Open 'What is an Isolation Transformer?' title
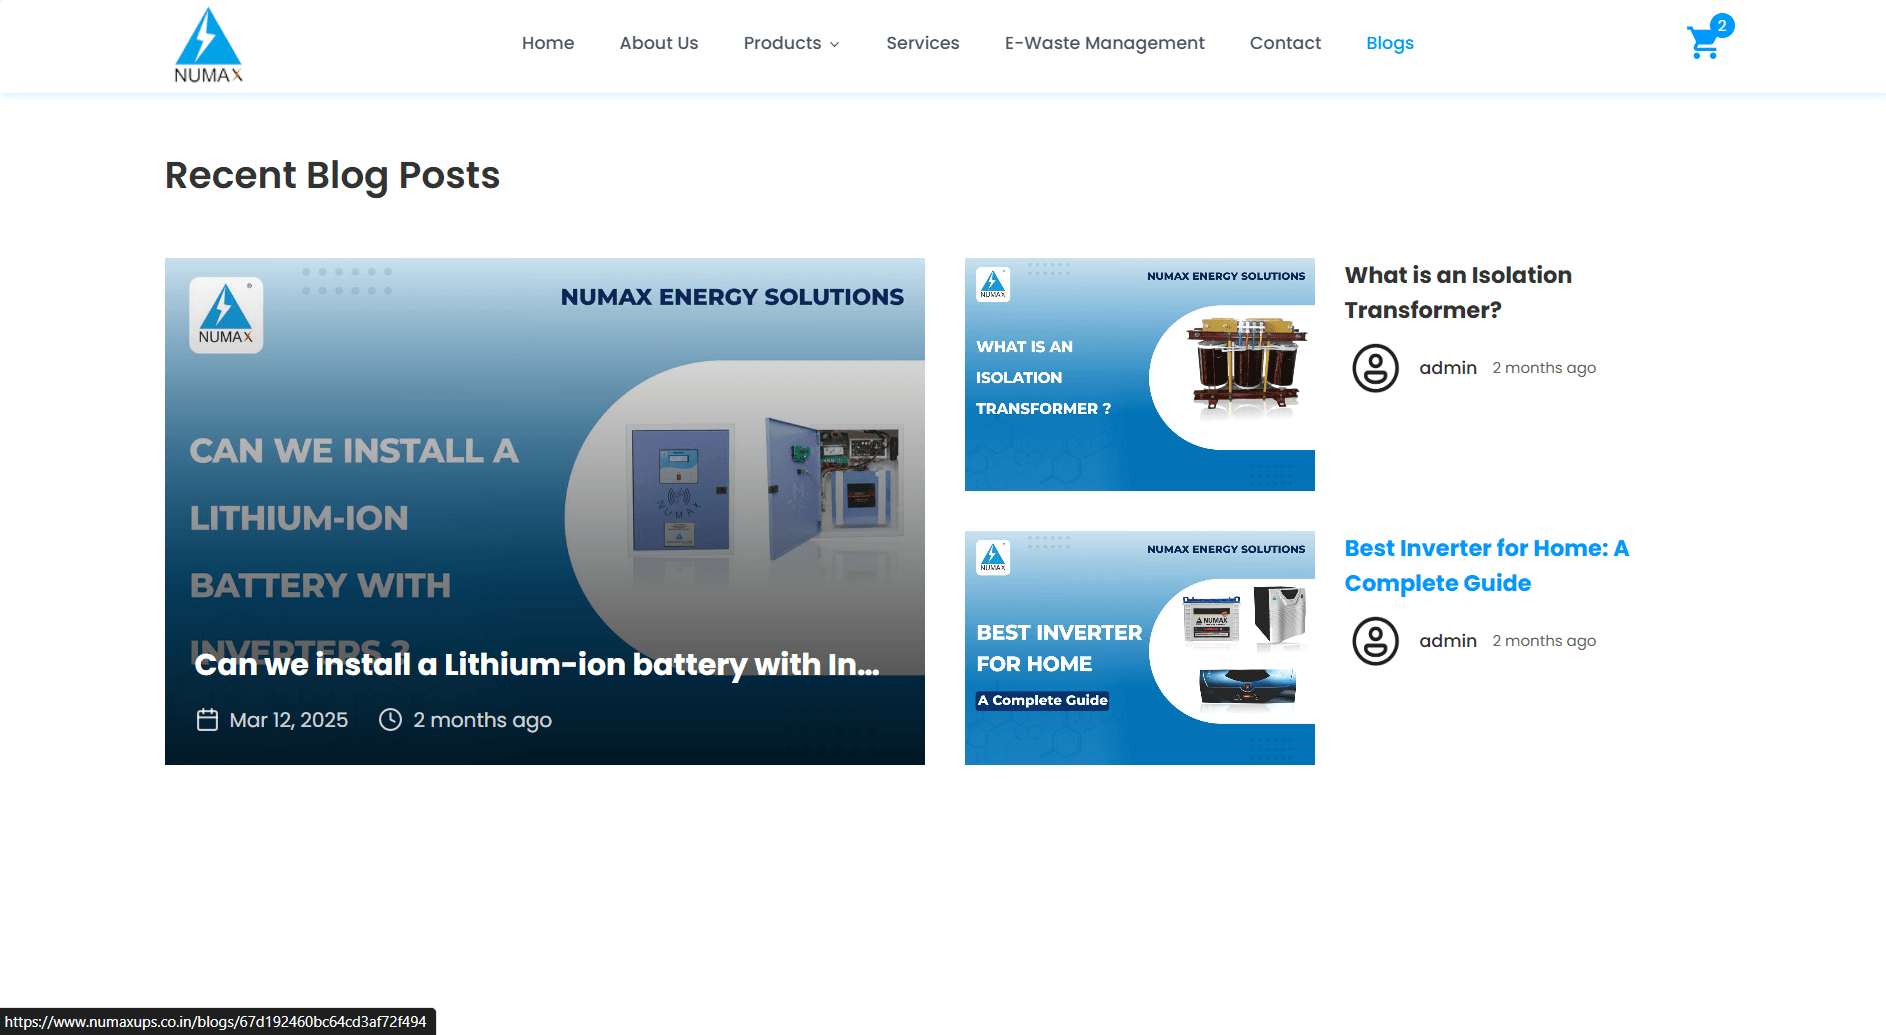This screenshot has height=1035, width=1886. (x=1457, y=292)
